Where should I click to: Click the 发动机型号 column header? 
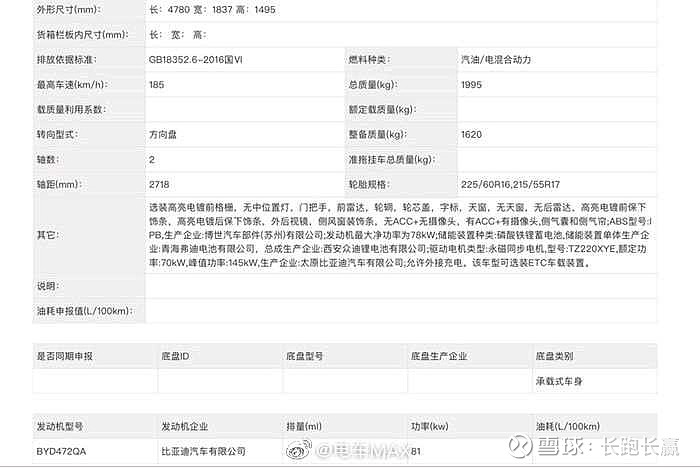coord(60,426)
